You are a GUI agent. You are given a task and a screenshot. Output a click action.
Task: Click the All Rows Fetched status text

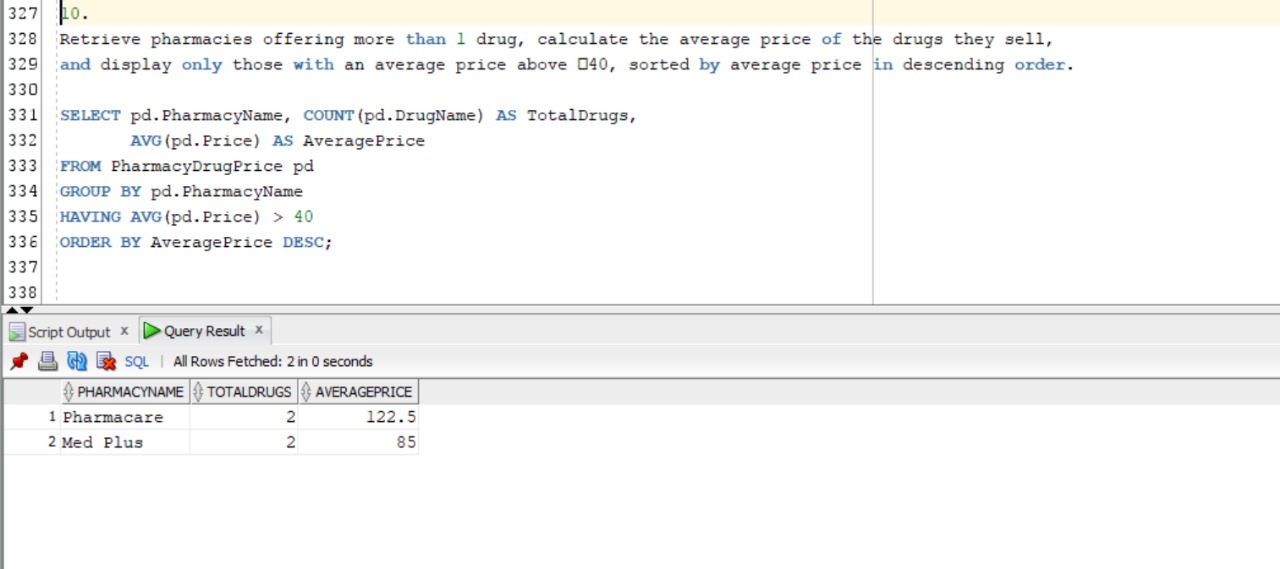tap(273, 362)
